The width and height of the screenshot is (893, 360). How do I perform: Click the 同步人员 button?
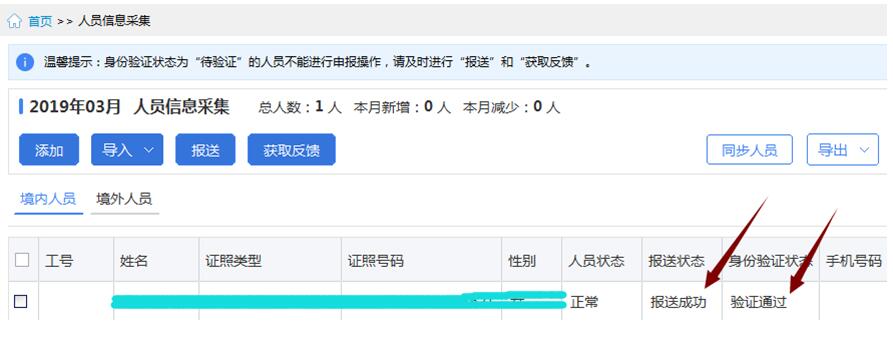pyautogui.click(x=749, y=150)
